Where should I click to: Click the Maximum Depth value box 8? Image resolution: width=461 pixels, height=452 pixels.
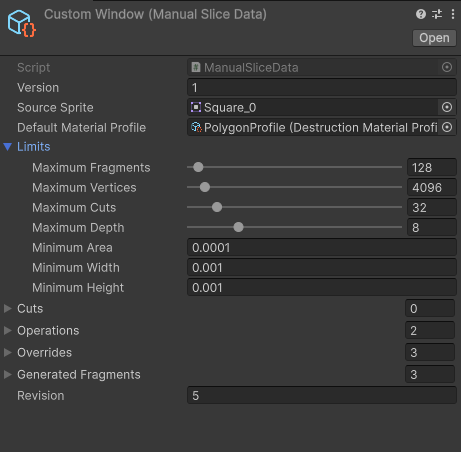(432, 227)
